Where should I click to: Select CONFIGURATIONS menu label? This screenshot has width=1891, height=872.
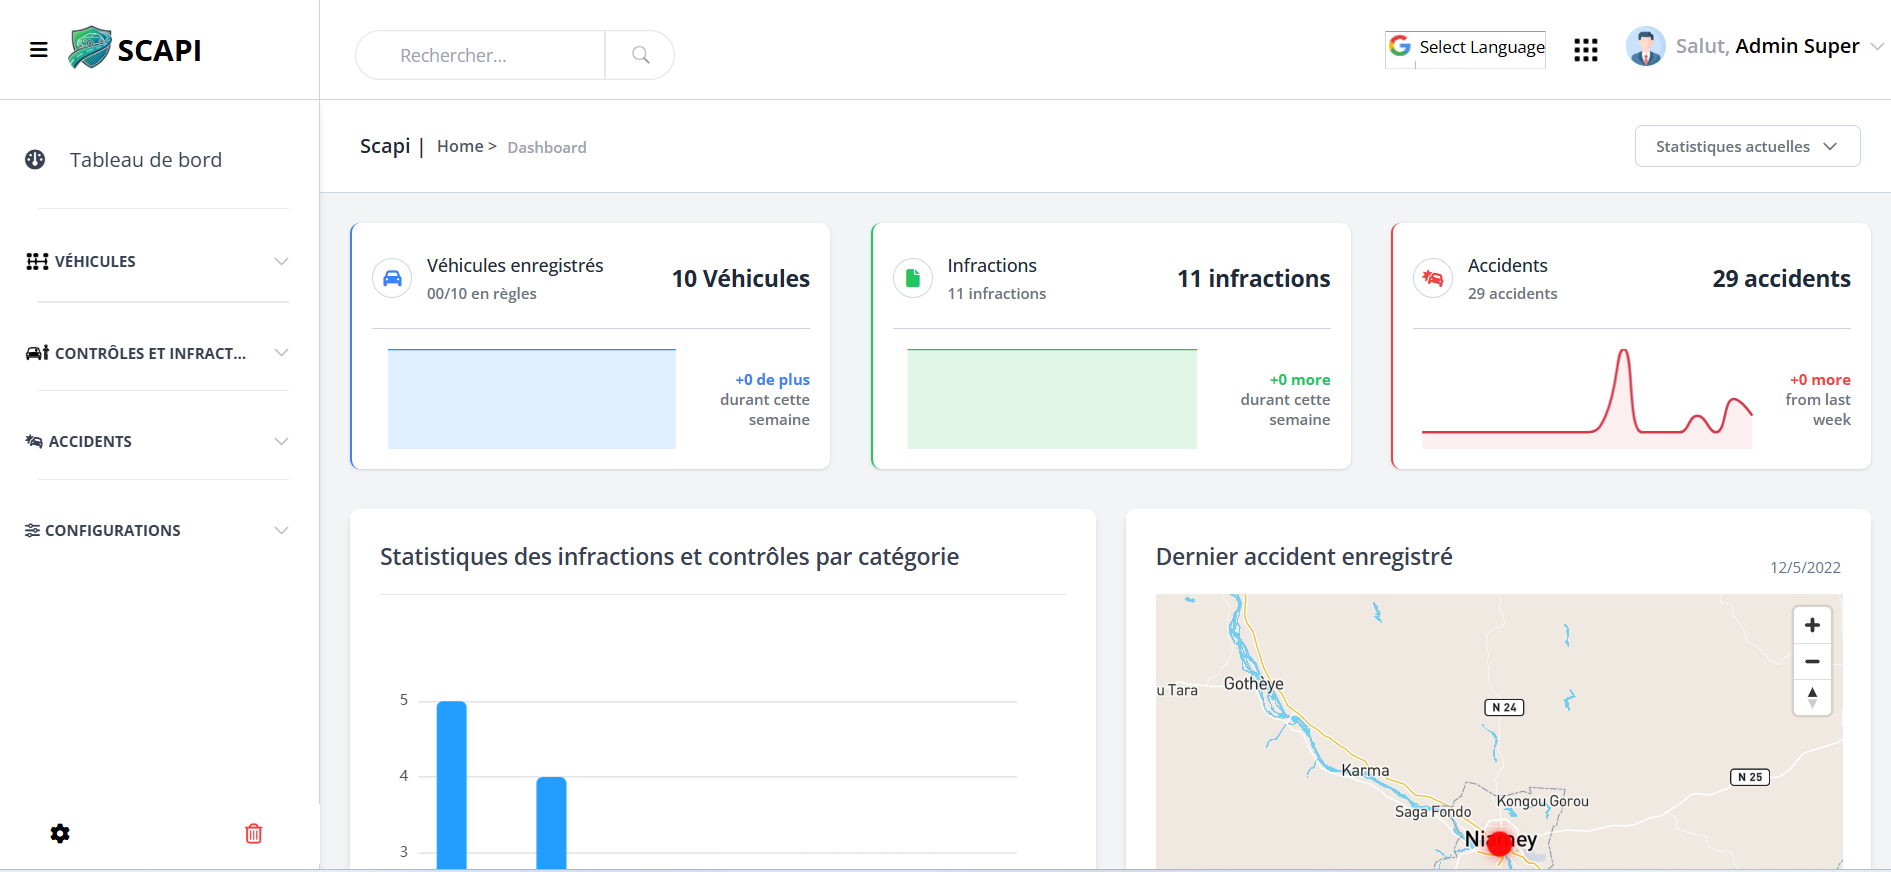point(113,530)
